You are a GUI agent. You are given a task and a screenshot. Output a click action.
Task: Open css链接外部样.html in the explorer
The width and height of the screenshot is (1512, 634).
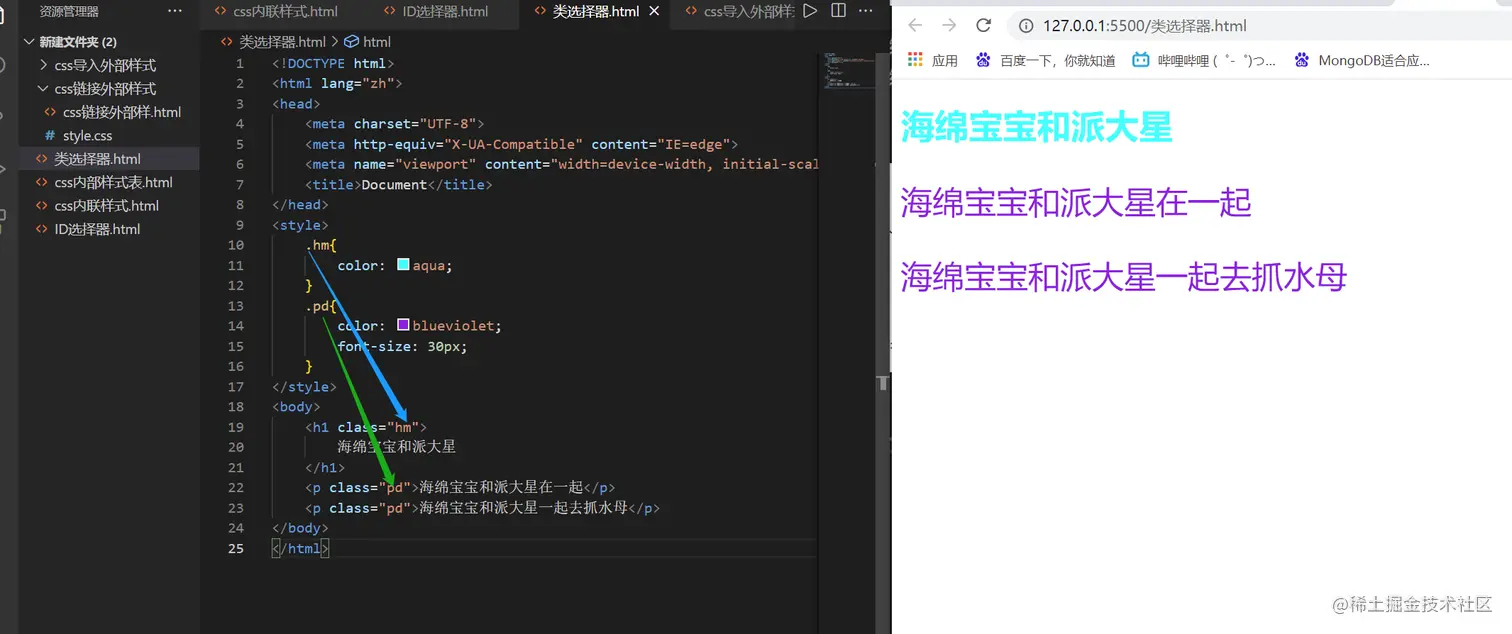tap(121, 112)
